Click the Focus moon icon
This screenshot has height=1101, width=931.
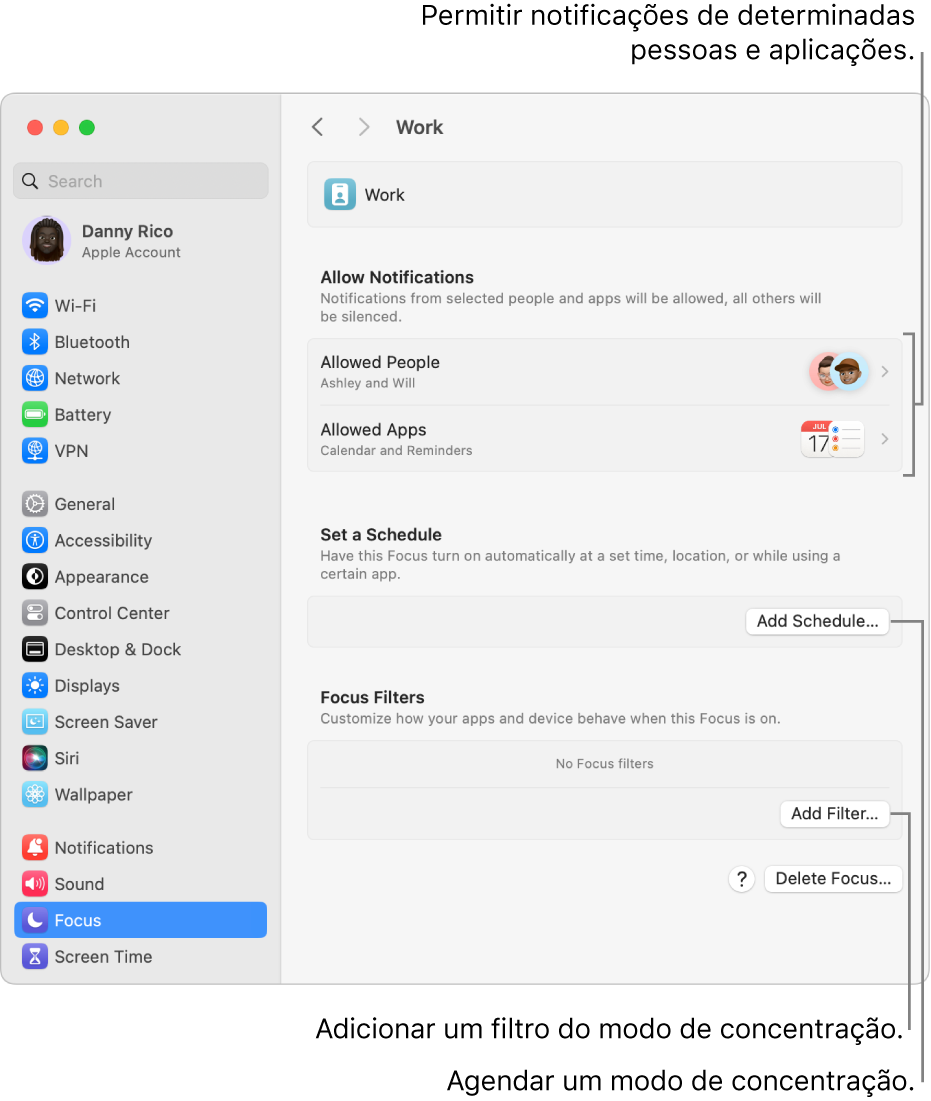[34, 921]
